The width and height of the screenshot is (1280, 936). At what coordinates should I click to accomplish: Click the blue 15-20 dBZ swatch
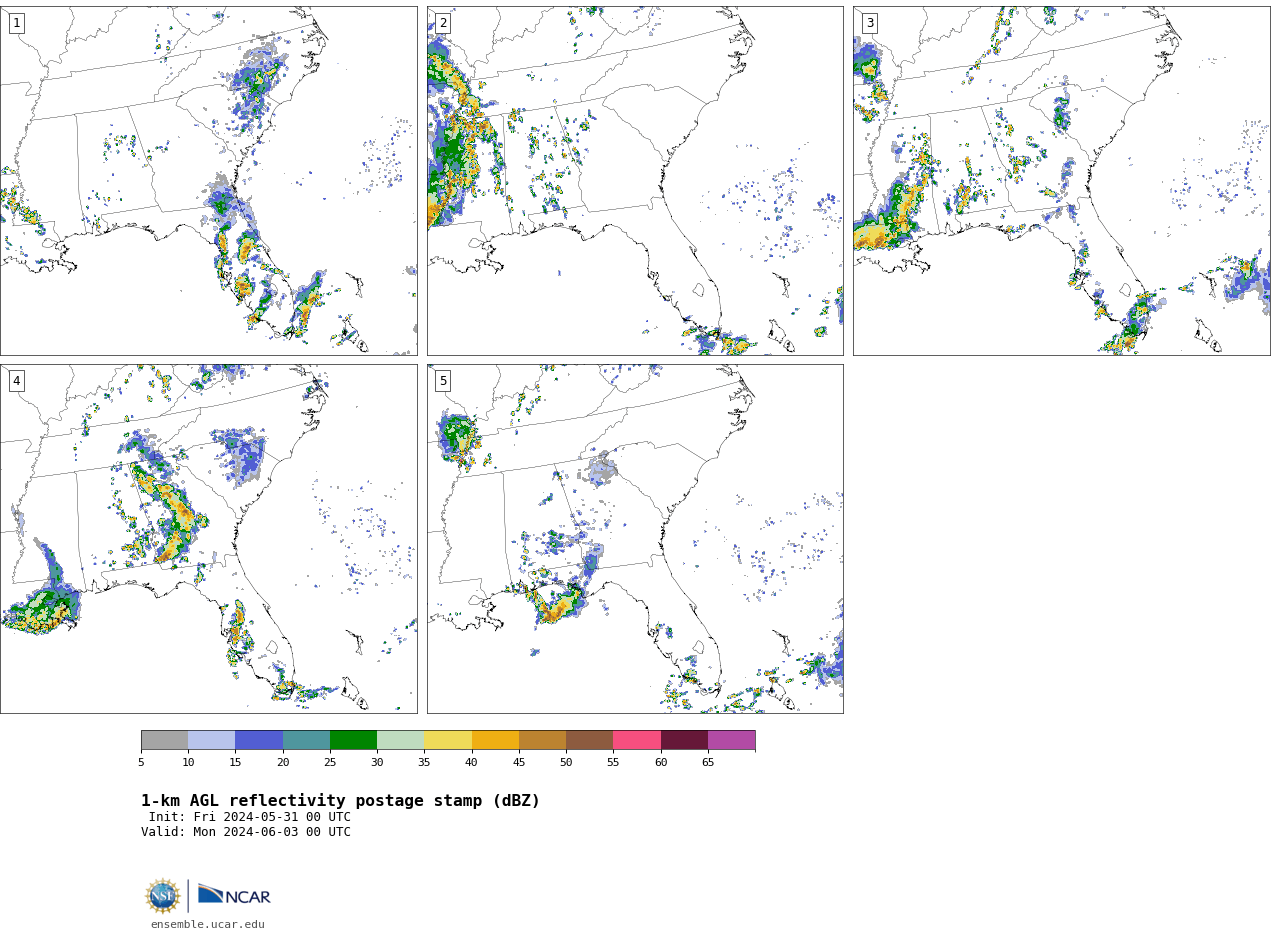coord(259,740)
